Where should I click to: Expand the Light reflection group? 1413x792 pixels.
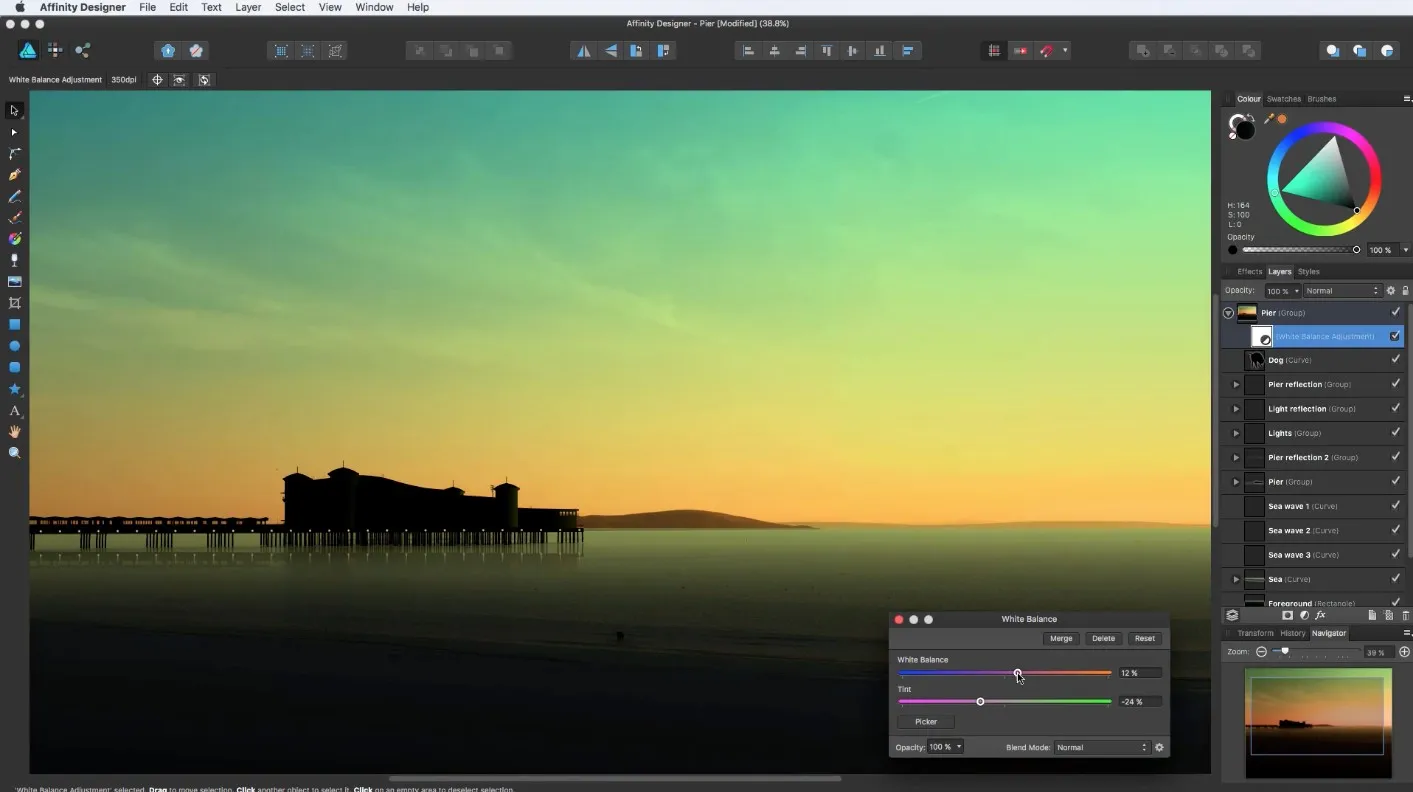coord(1236,409)
